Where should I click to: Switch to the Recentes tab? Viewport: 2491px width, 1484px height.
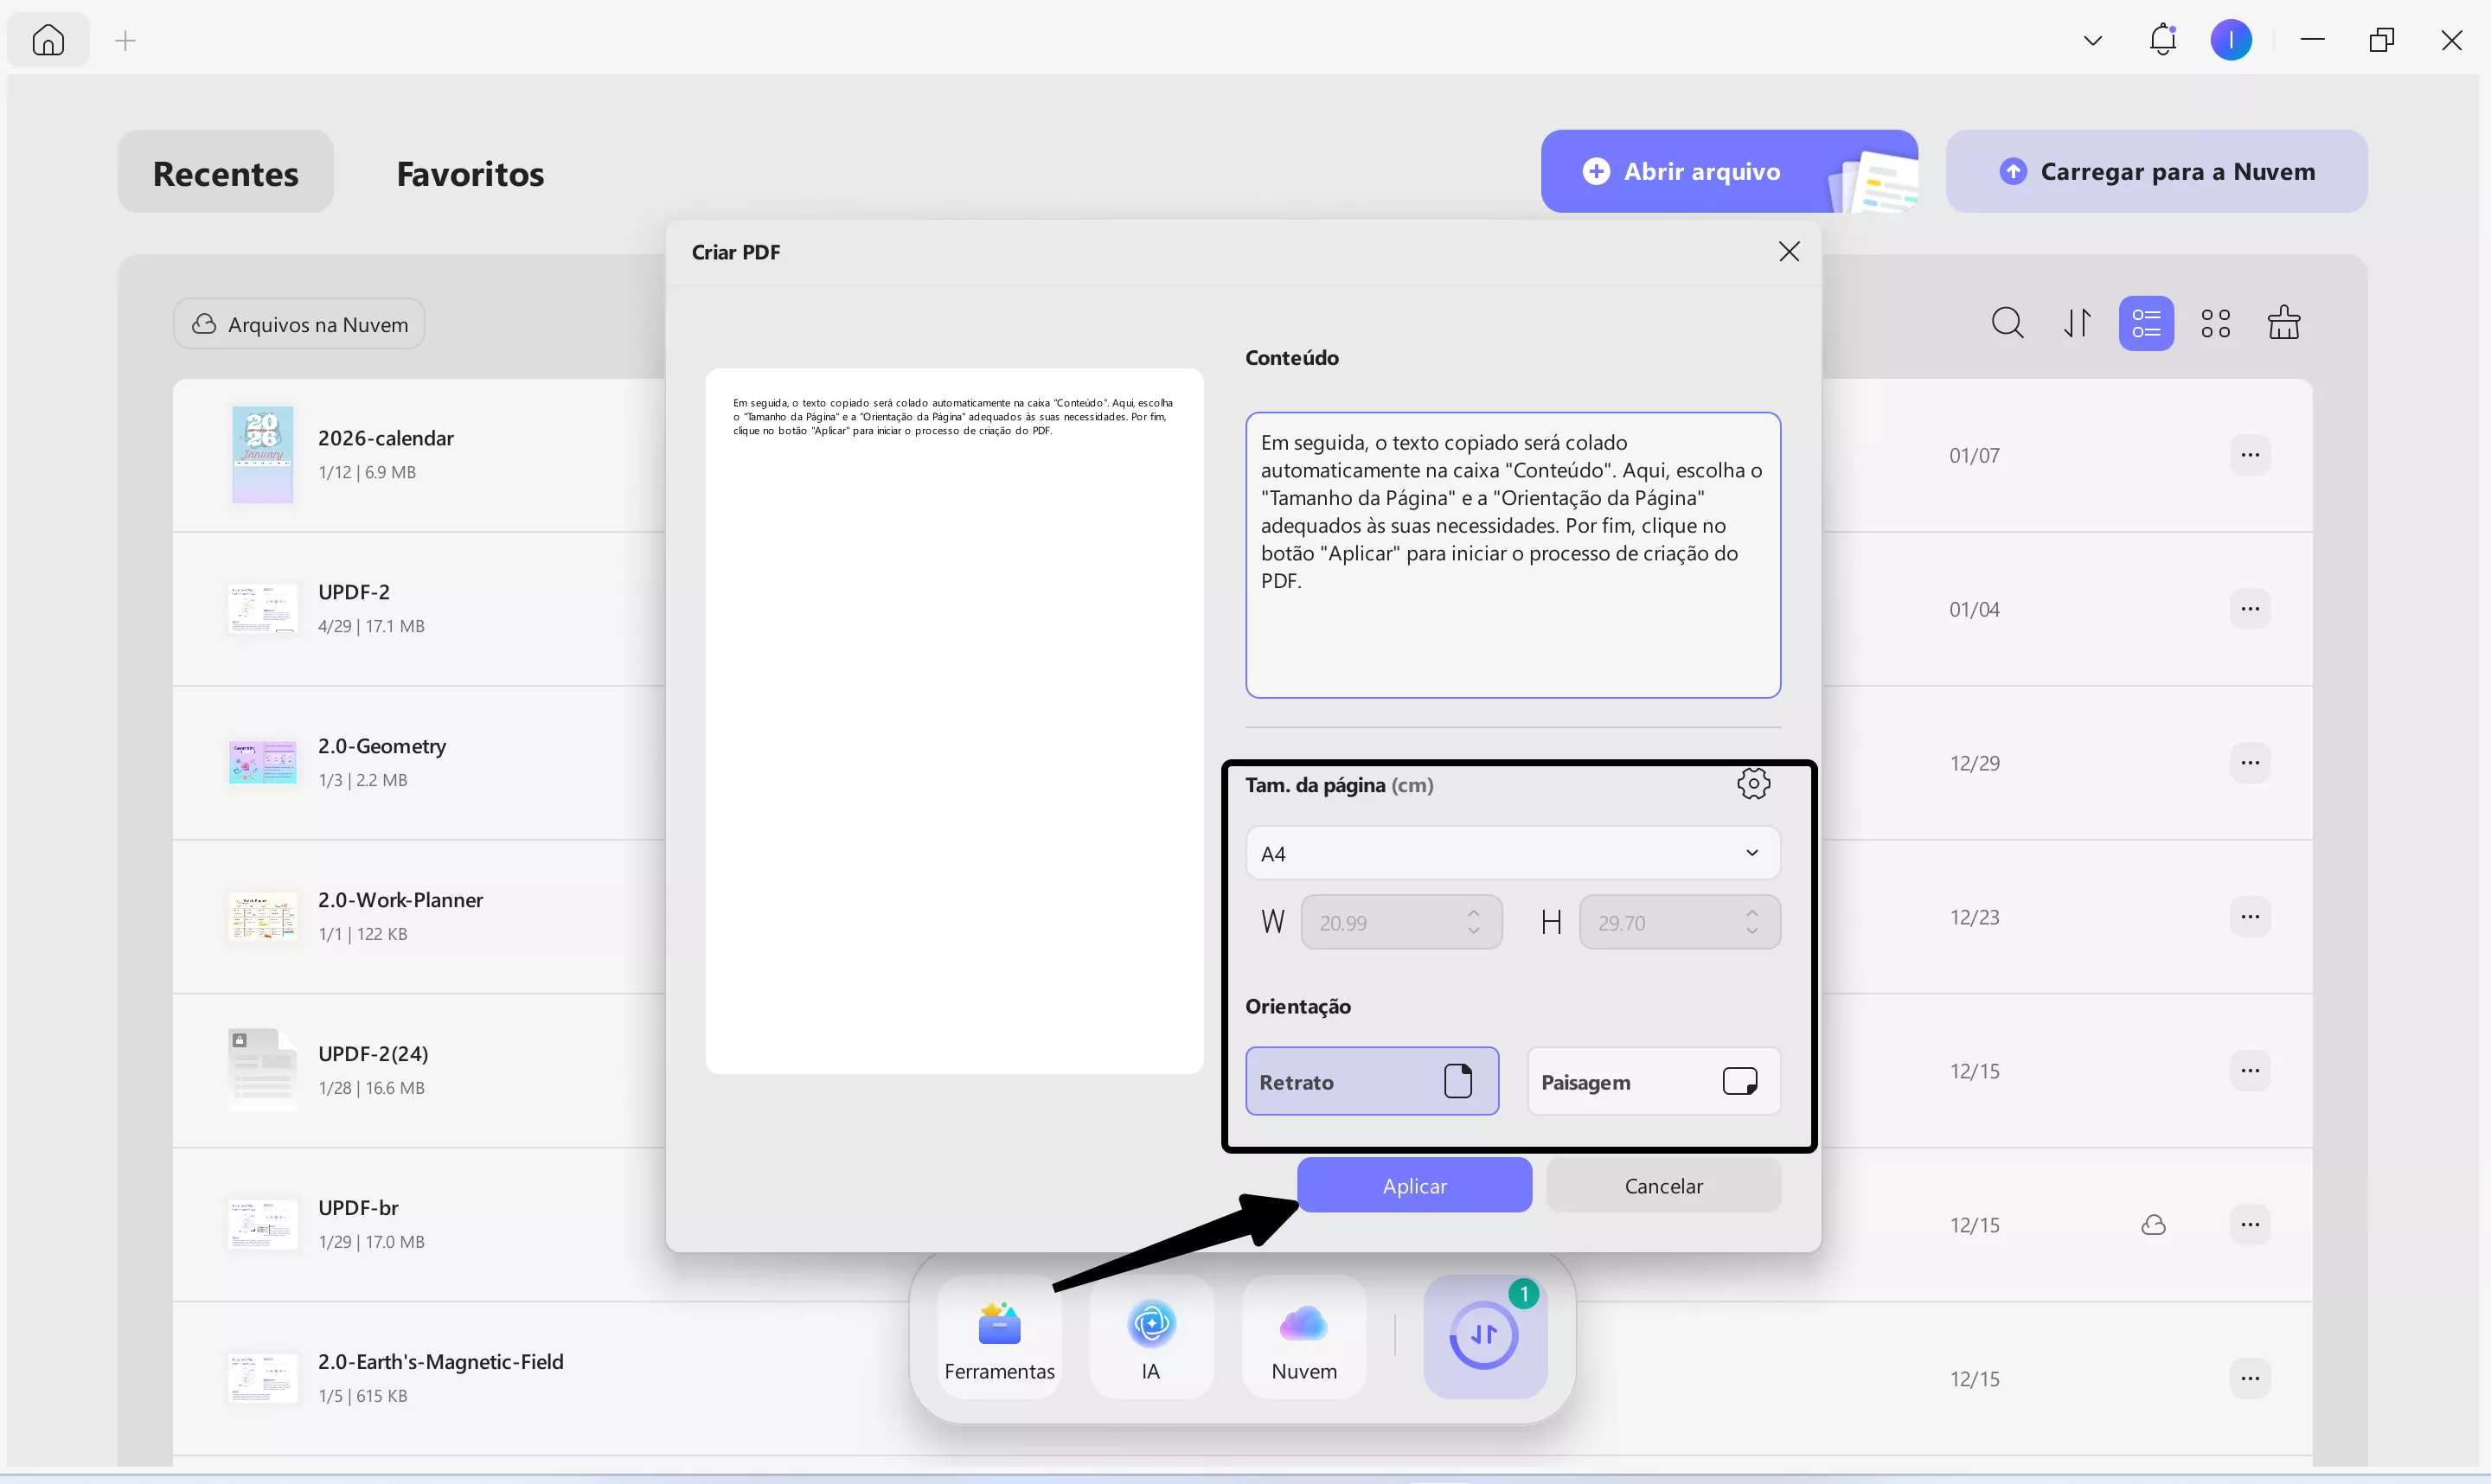pyautogui.click(x=225, y=172)
